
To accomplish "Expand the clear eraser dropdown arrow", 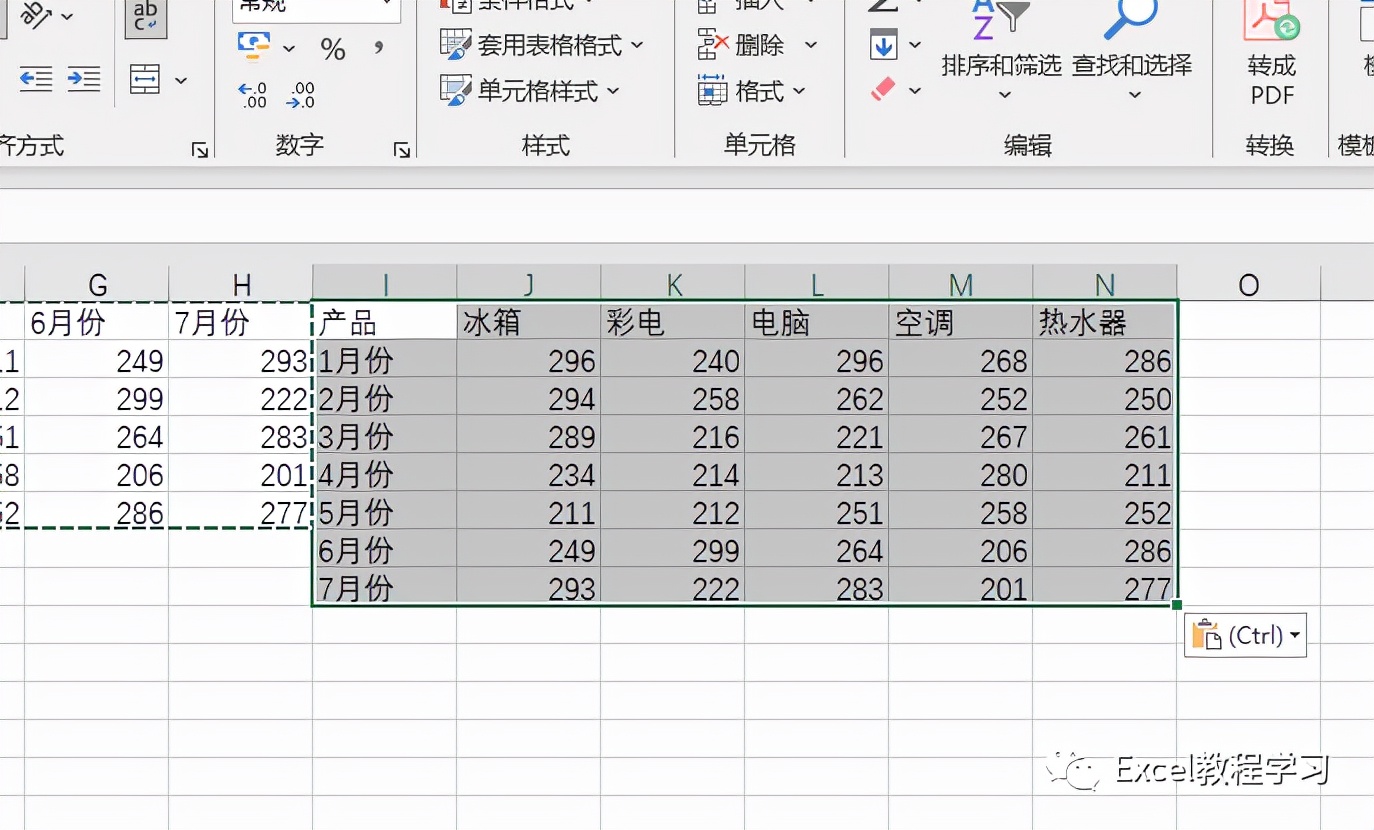I will (915, 91).
